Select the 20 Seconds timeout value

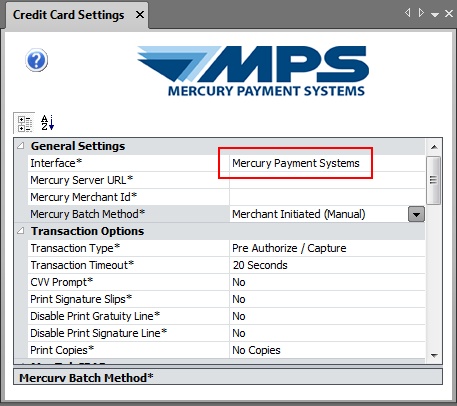pos(260,265)
